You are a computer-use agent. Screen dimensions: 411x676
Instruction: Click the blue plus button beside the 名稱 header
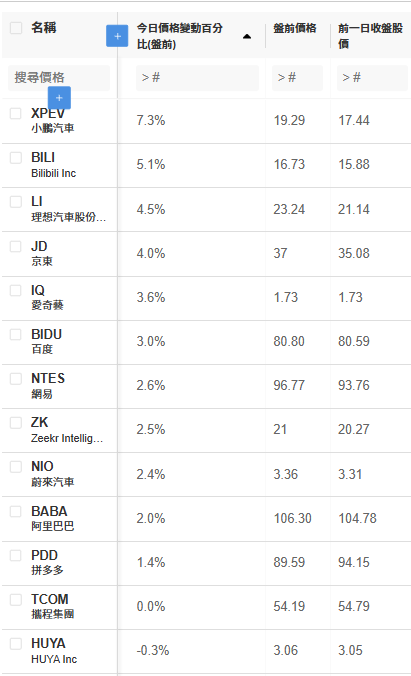117,36
